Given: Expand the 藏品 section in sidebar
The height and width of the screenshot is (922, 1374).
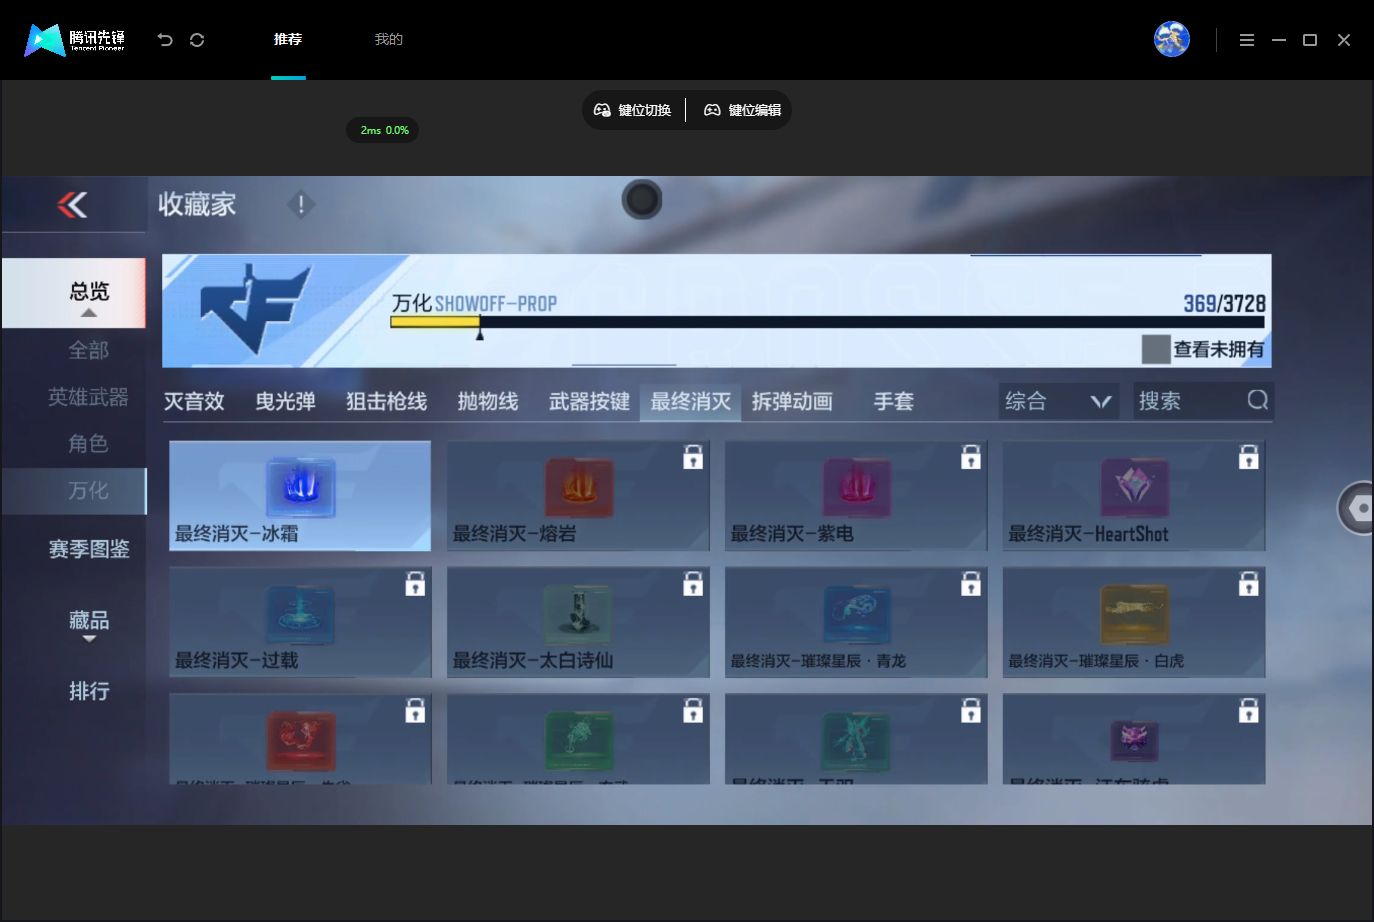Looking at the screenshot, I should point(89,624).
